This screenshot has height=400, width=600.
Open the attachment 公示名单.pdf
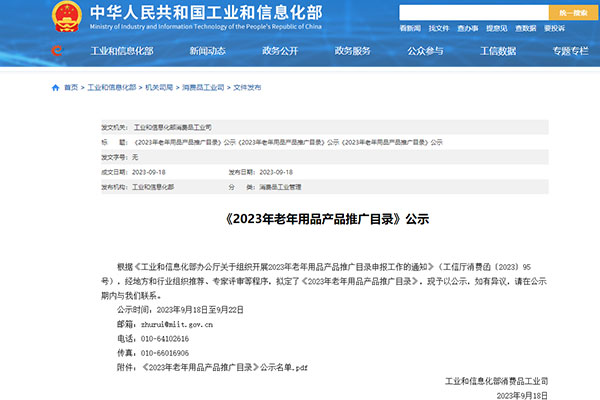pyautogui.click(x=225, y=367)
